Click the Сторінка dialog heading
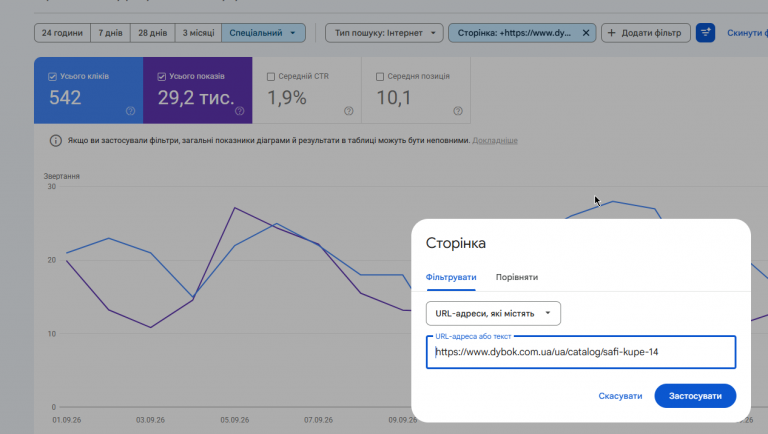This screenshot has width=768, height=434. point(456,243)
